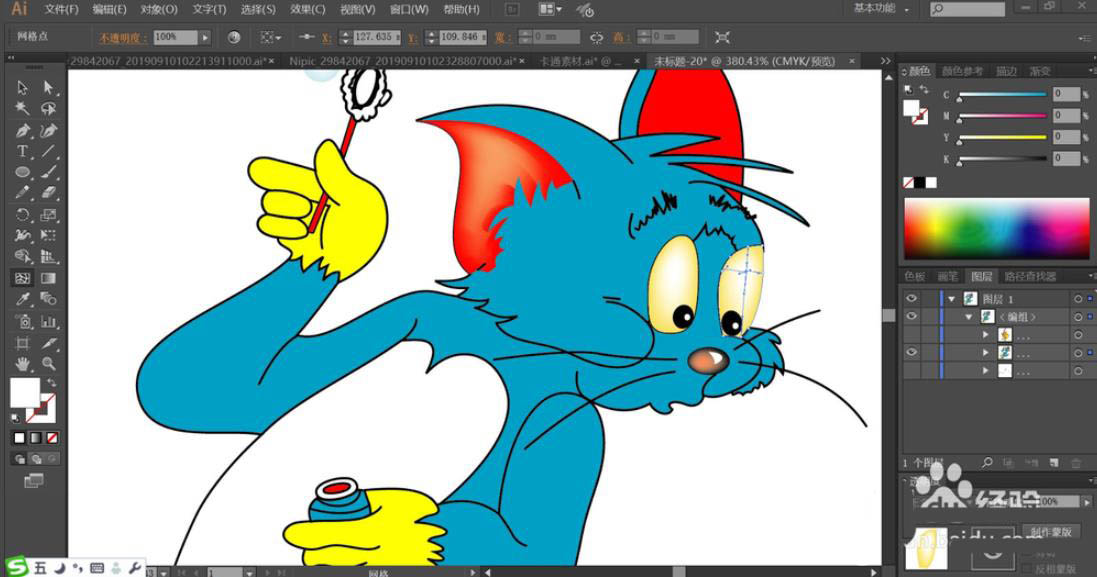Select the Selection (black arrow) tool
This screenshot has width=1097, height=577.
(x=22, y=87)
